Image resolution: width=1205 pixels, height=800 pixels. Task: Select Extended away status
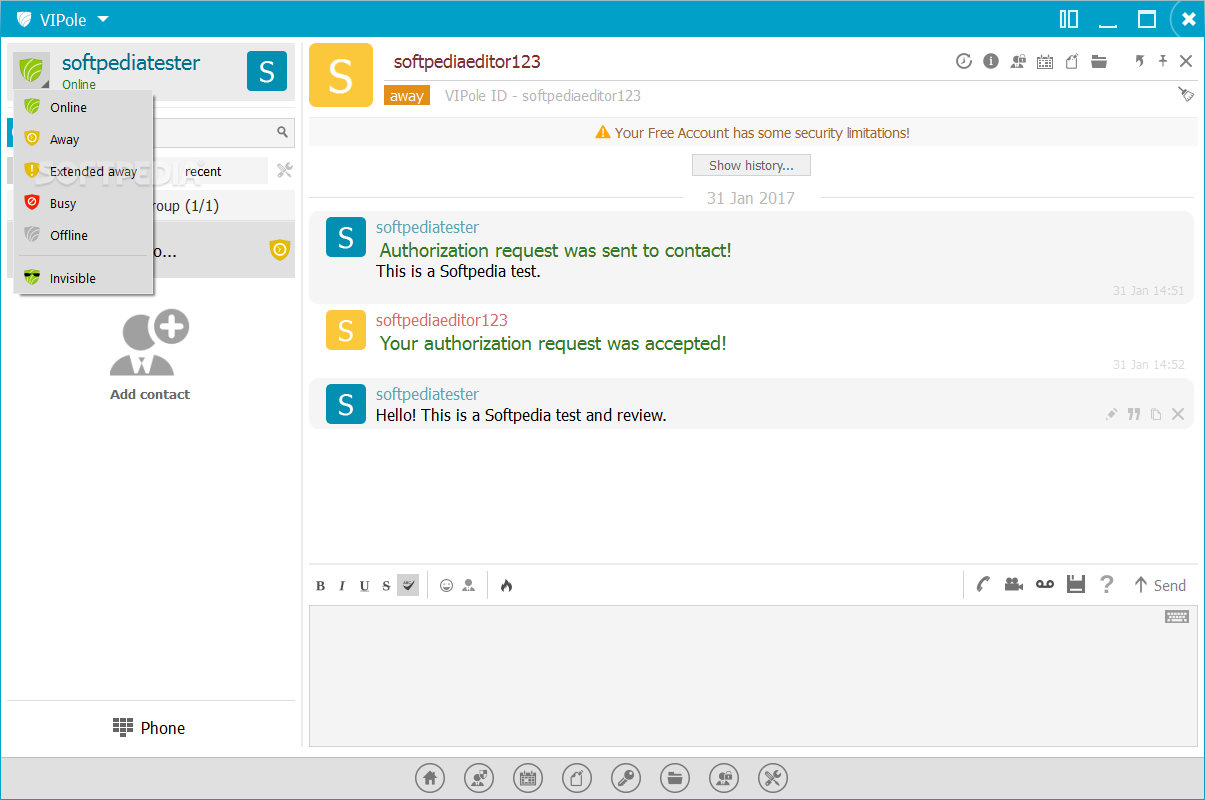(x=83, y=171)
